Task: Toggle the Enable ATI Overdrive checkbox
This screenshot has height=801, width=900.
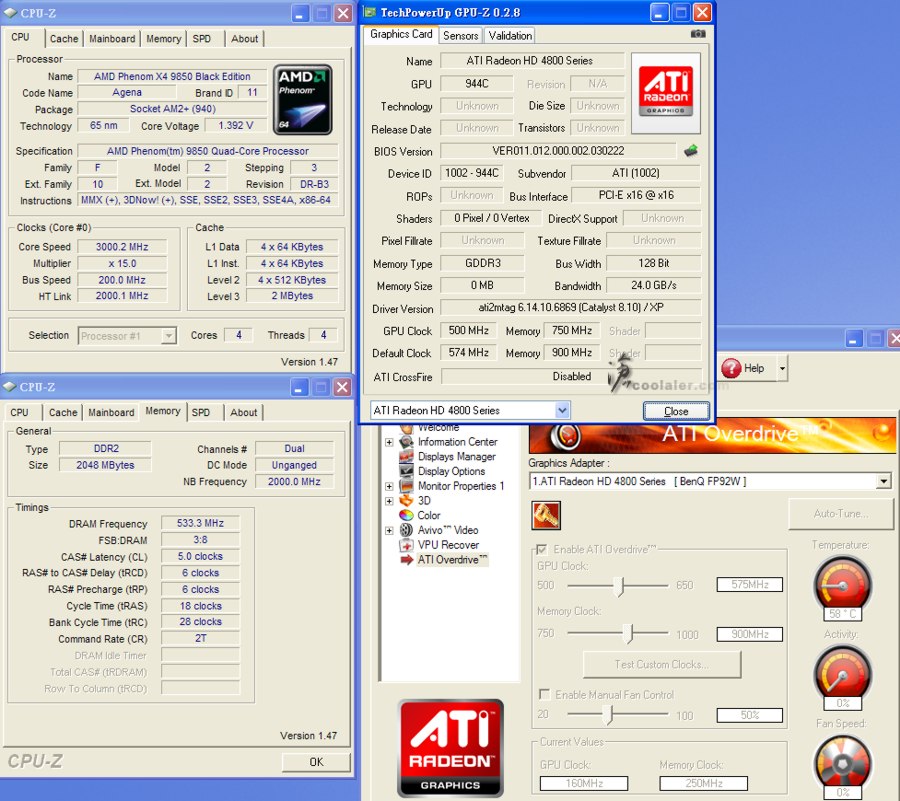Action: (541, 550)
